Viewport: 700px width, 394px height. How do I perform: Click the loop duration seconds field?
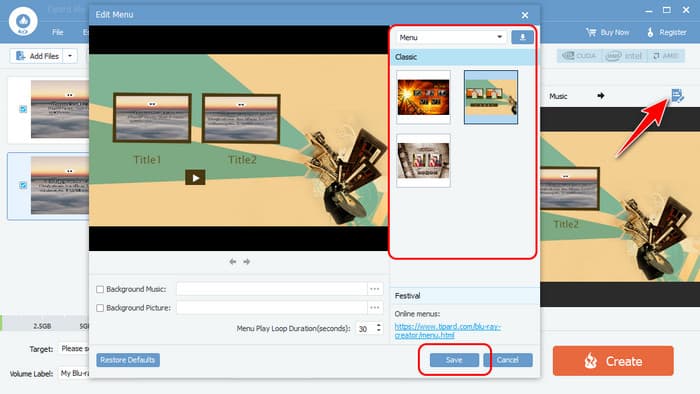click(365, 328)
